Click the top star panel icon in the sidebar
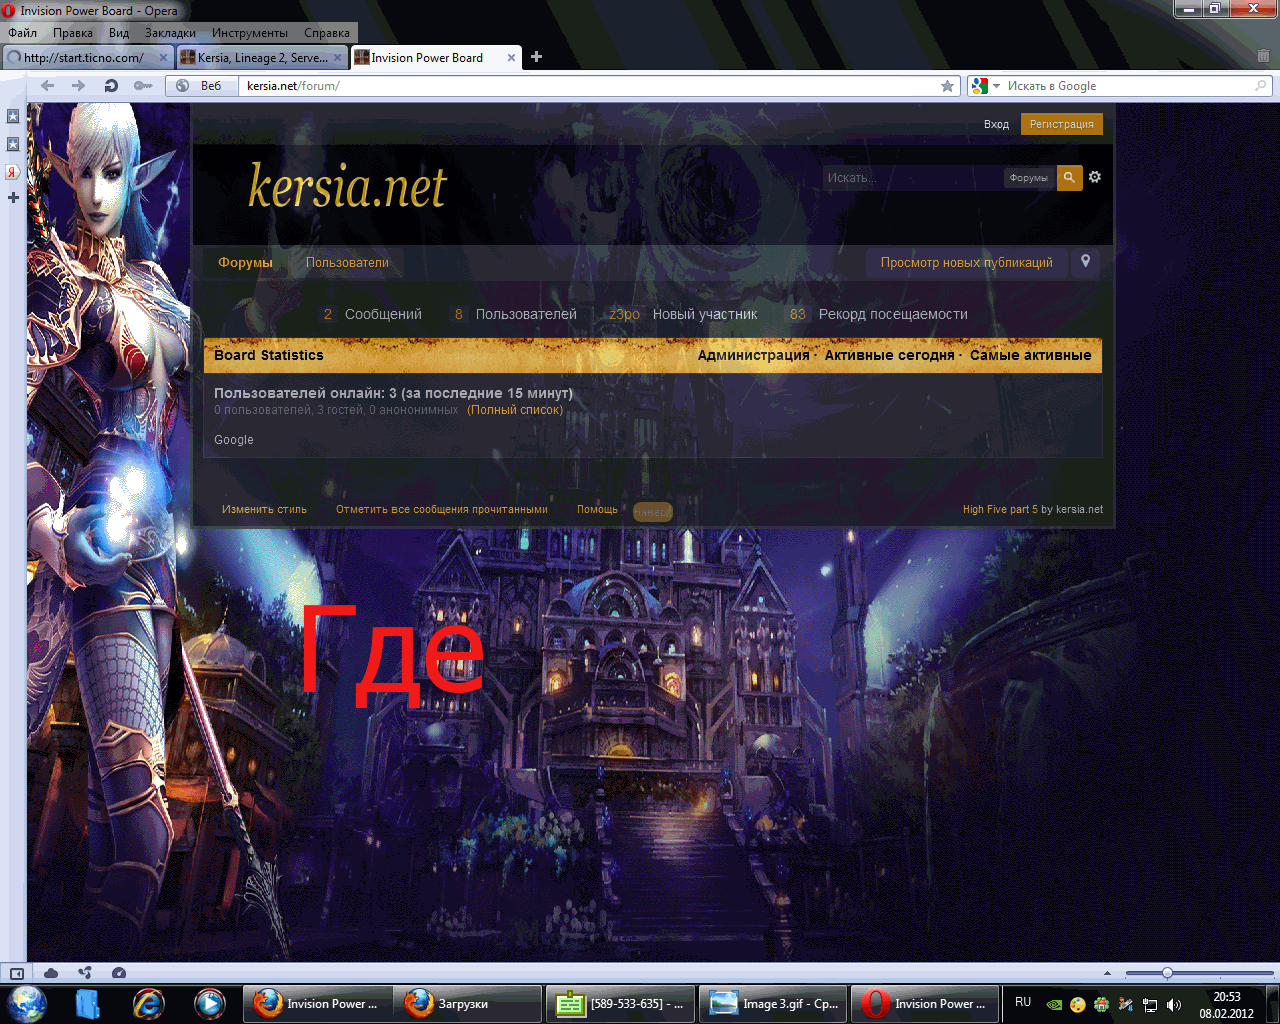This screenshot has height=1024, width=1280. 13,117
